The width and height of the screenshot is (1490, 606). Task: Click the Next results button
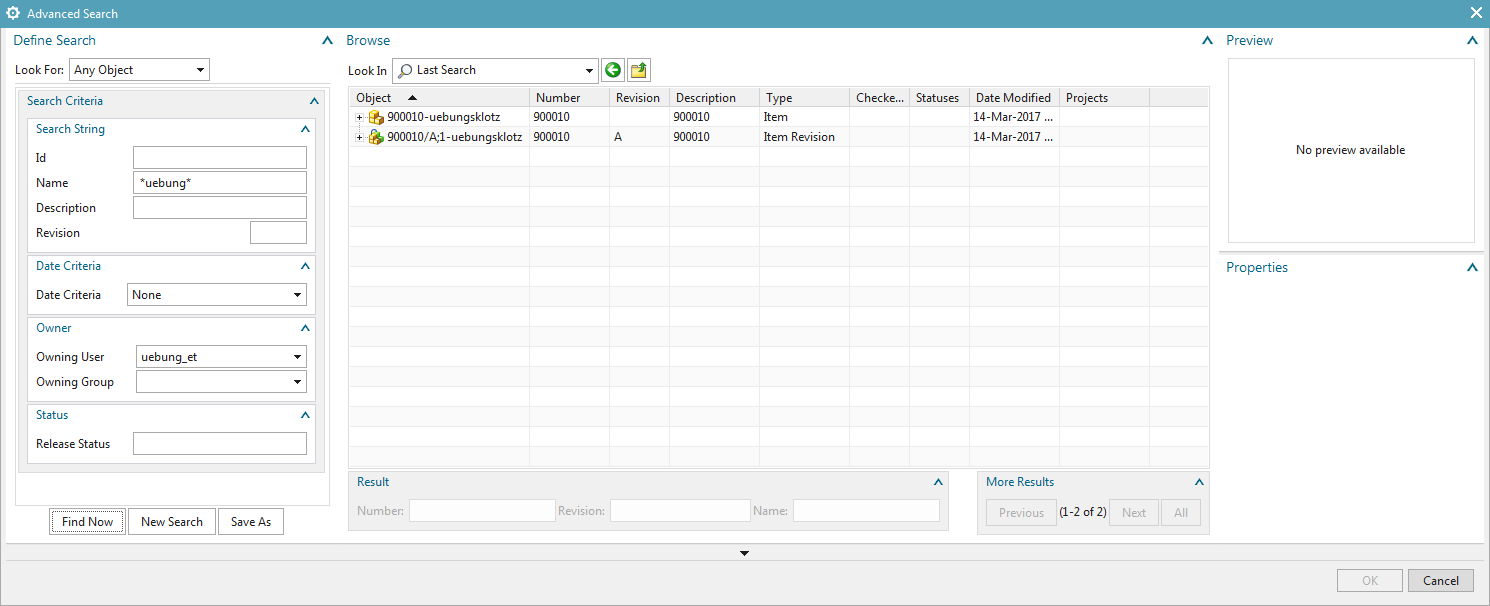click(x=1134, y=513)
